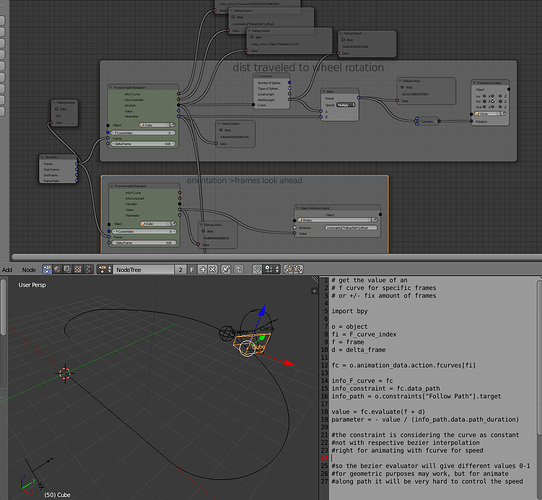Select the Animation Nodes tree type icon
This screenshot has width=542, height=500.
pos(47,269)
